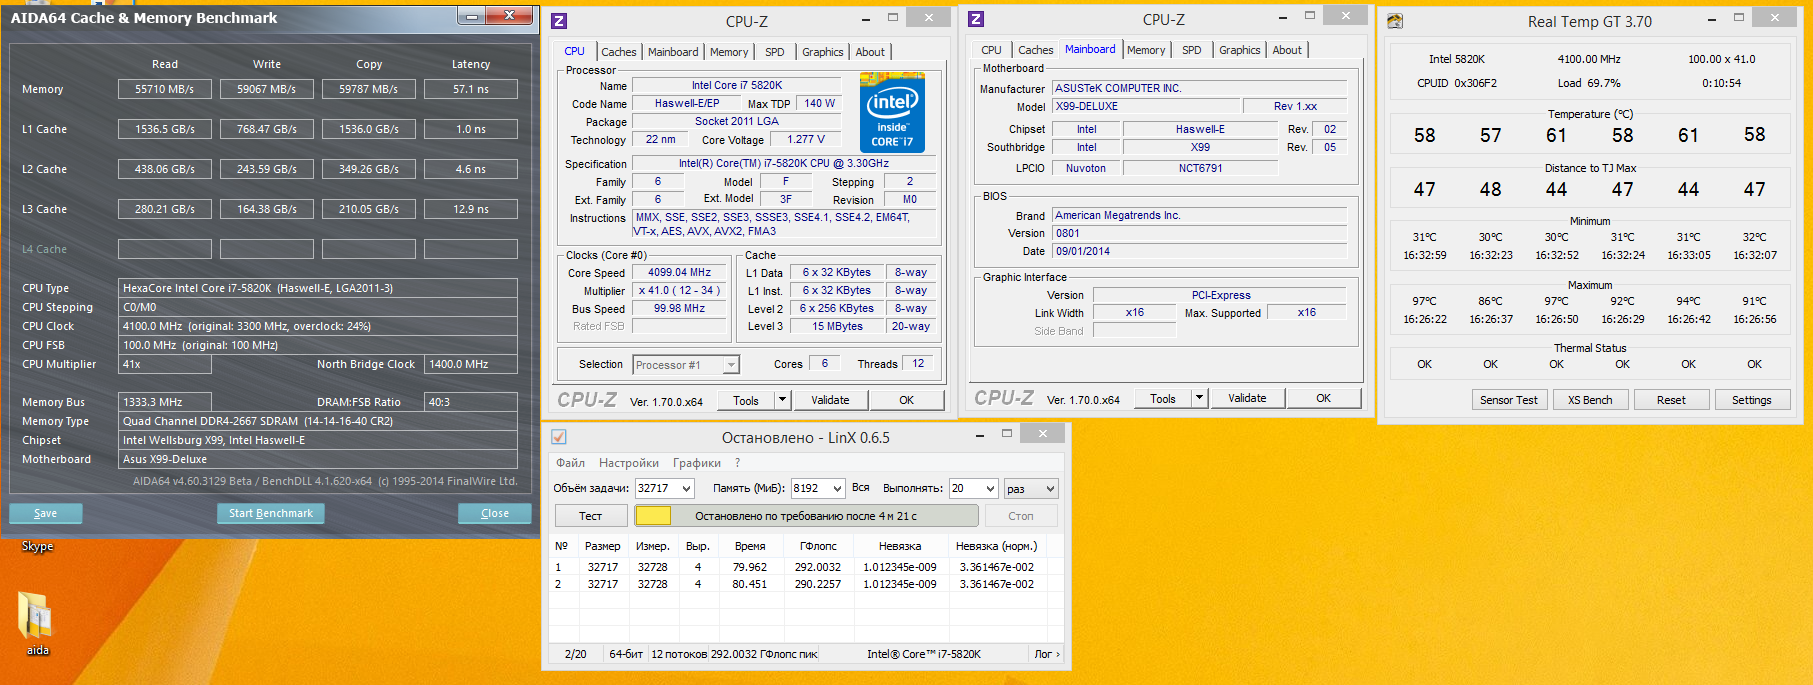Open Settings in Real Temp

pos(1752,400)
